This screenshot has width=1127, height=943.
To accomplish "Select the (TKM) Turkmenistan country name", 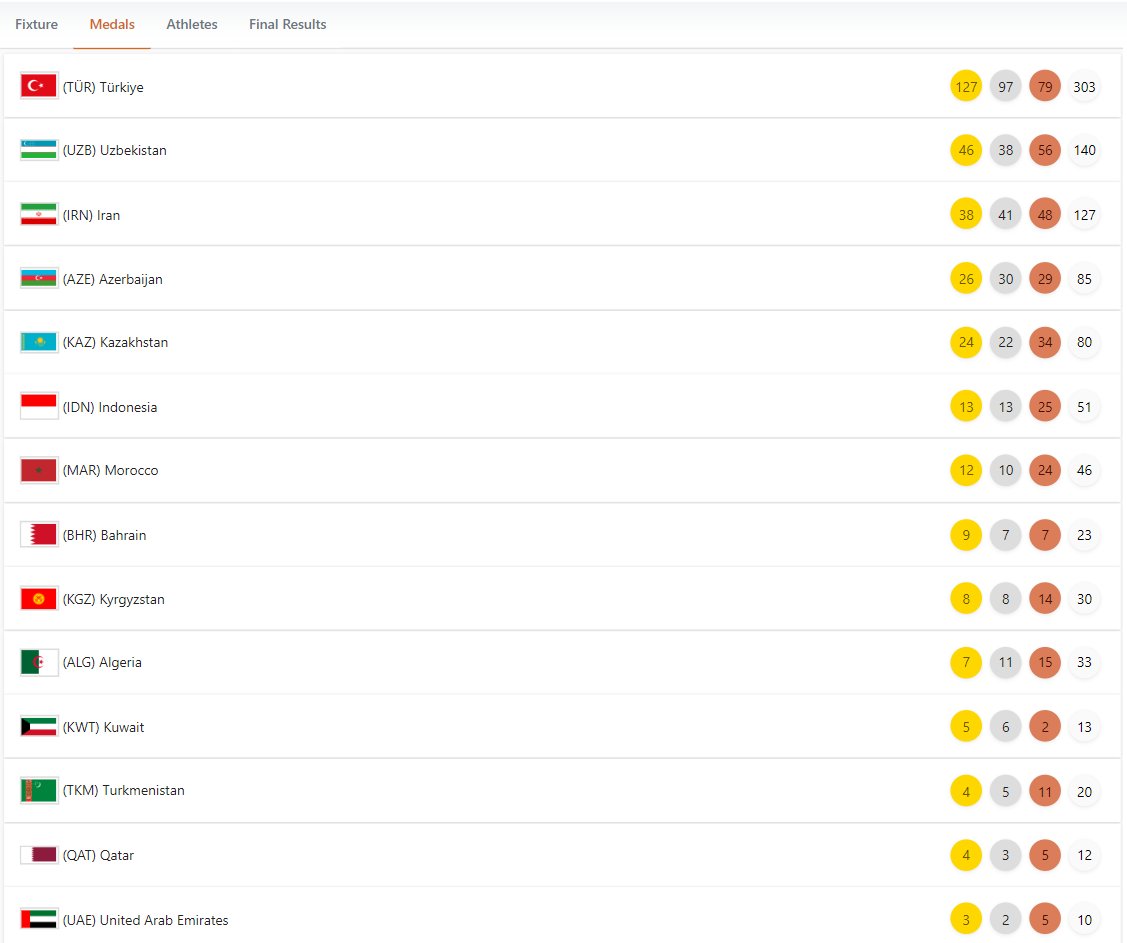I will click(x=124, y=790).
